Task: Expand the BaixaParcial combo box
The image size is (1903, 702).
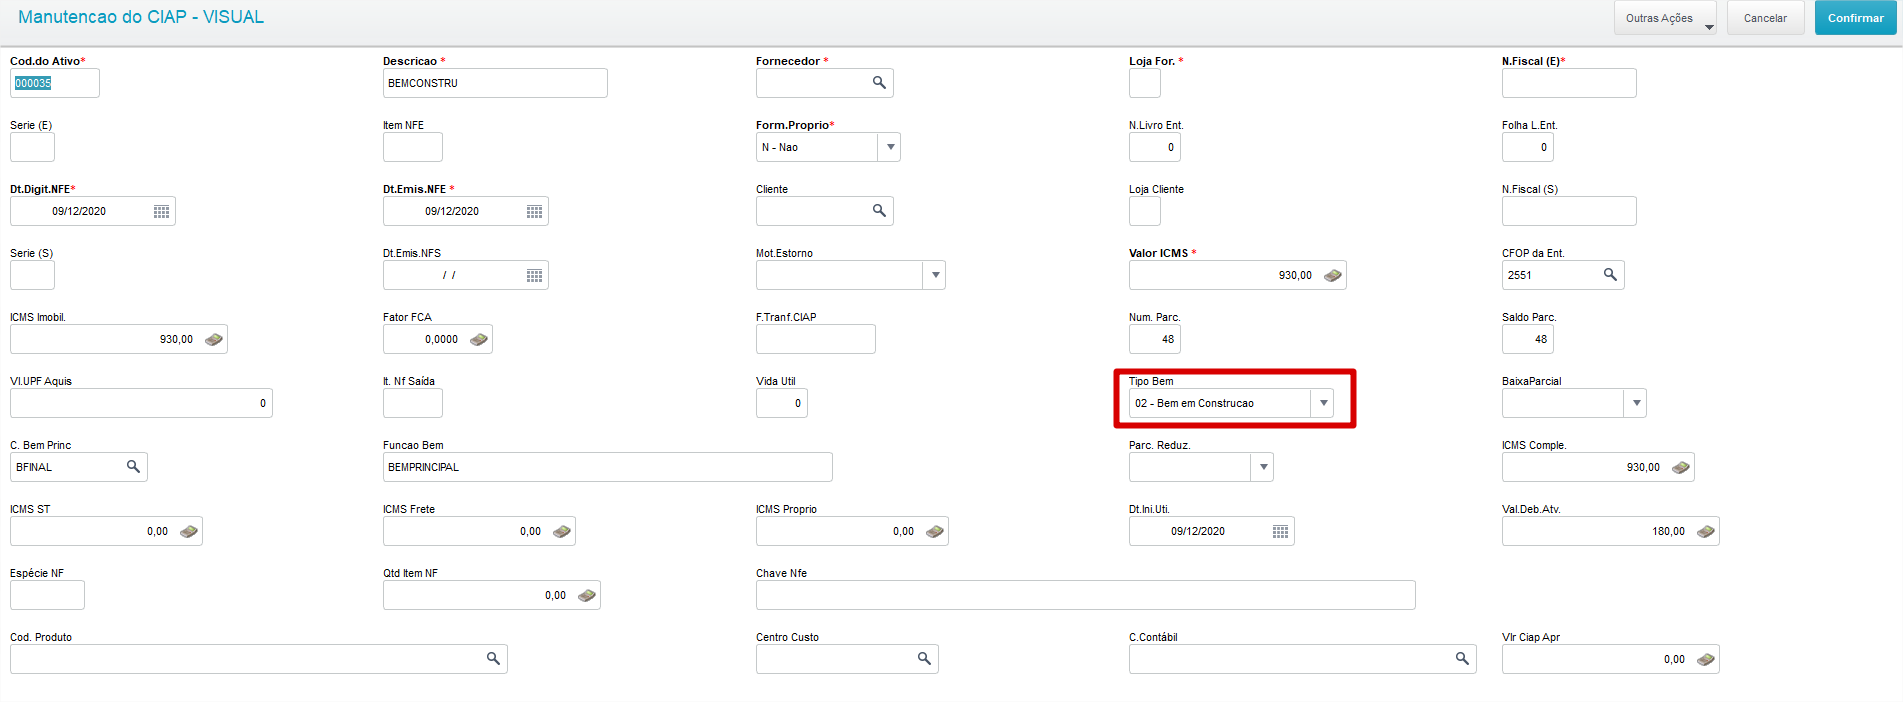Action: click(x=1636, y=403)
